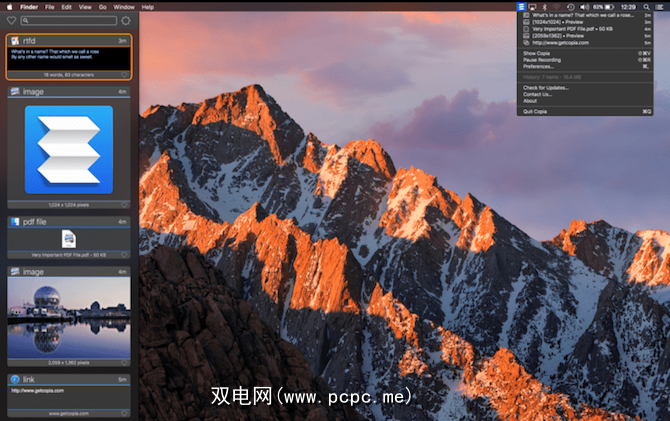Select Show Copia menu item
The height and width of the screenshot is (421, 670).
pyautogui.click(x=585, y=53)
